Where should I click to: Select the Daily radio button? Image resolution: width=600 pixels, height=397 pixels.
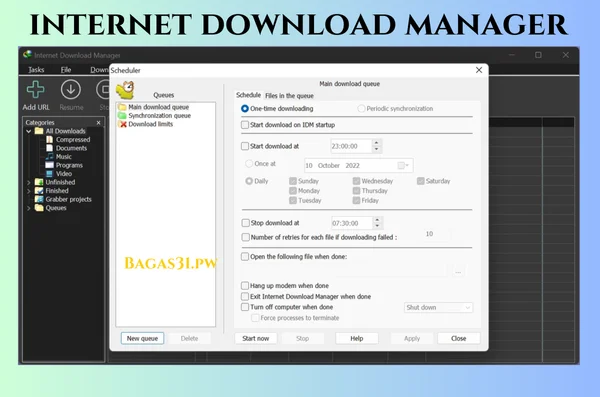[249, 181]
